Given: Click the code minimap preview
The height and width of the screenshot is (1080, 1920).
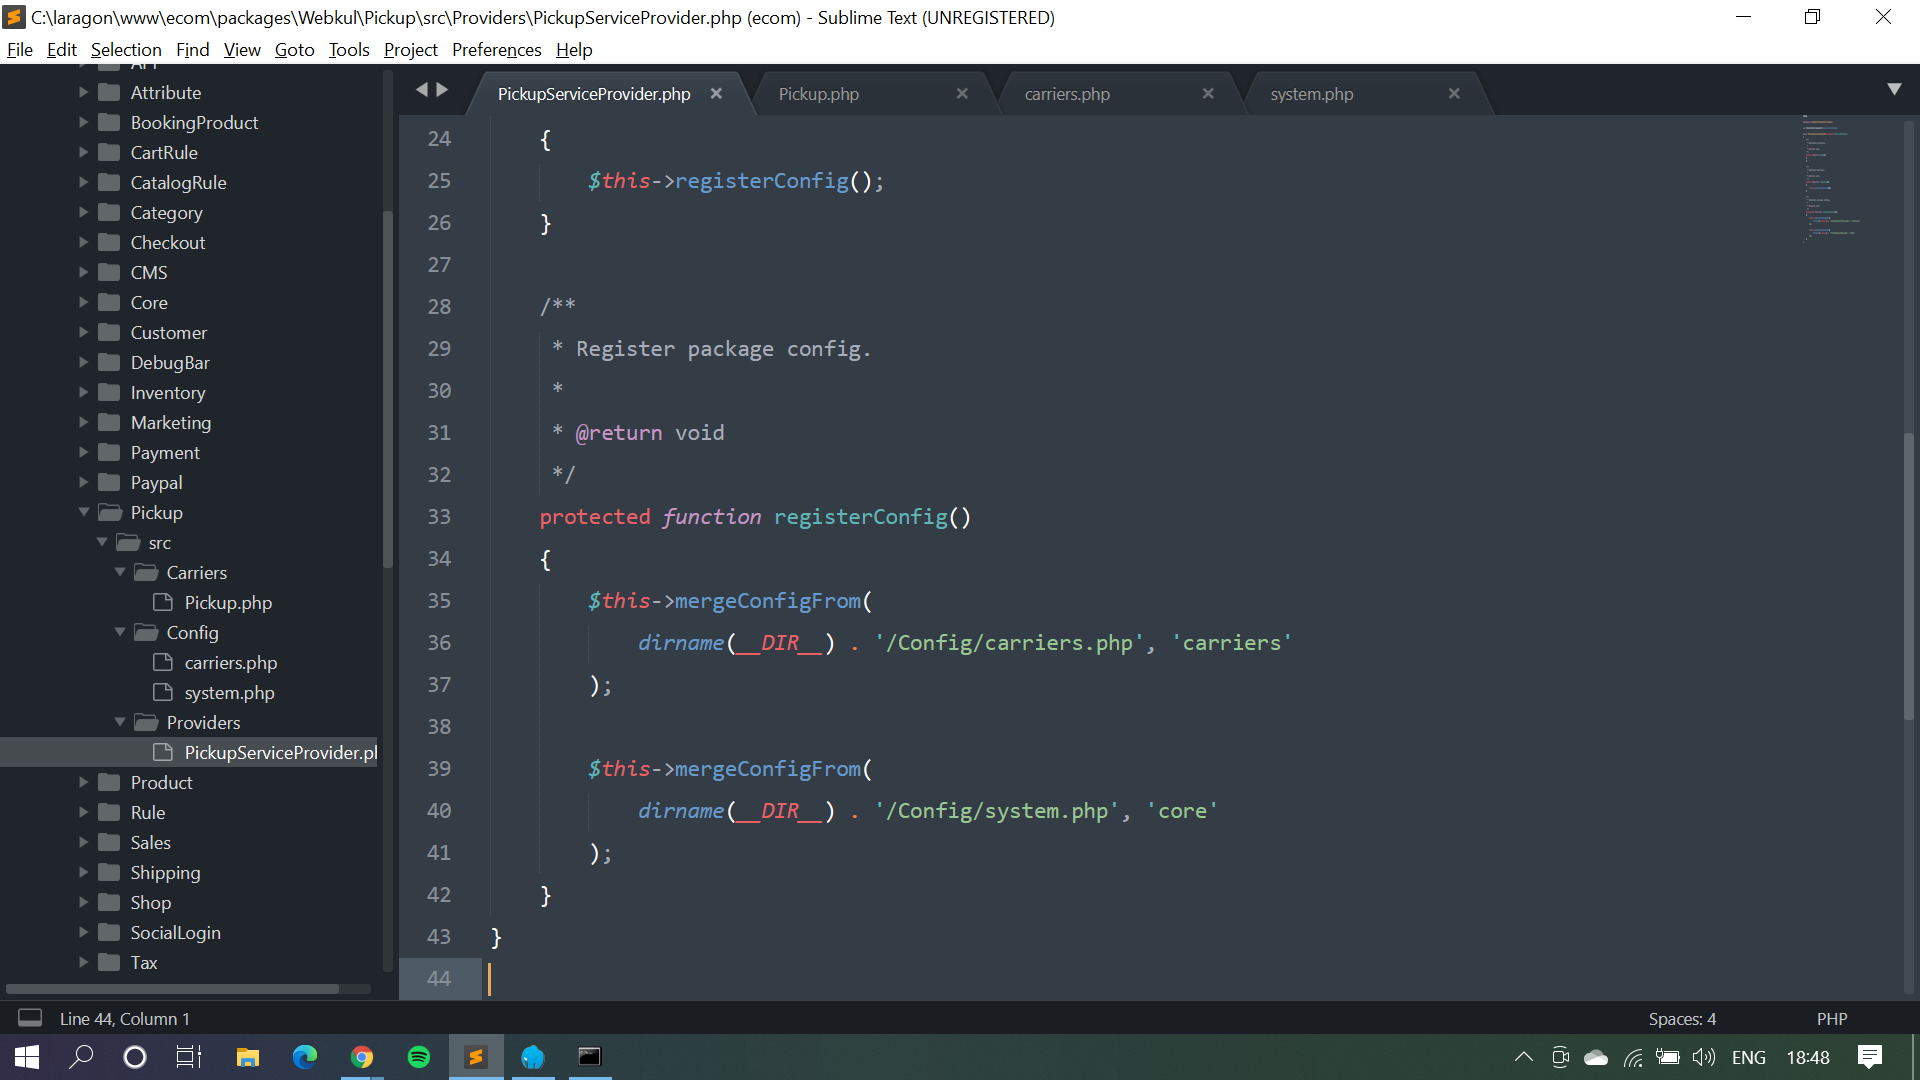Looking at the screenshot, I should 1831,178.
